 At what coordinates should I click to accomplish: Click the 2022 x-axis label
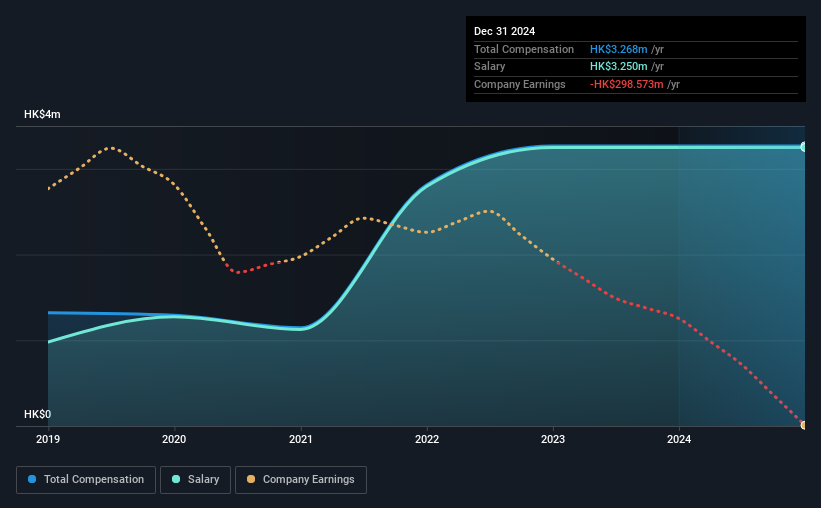[x=427, y=439]
